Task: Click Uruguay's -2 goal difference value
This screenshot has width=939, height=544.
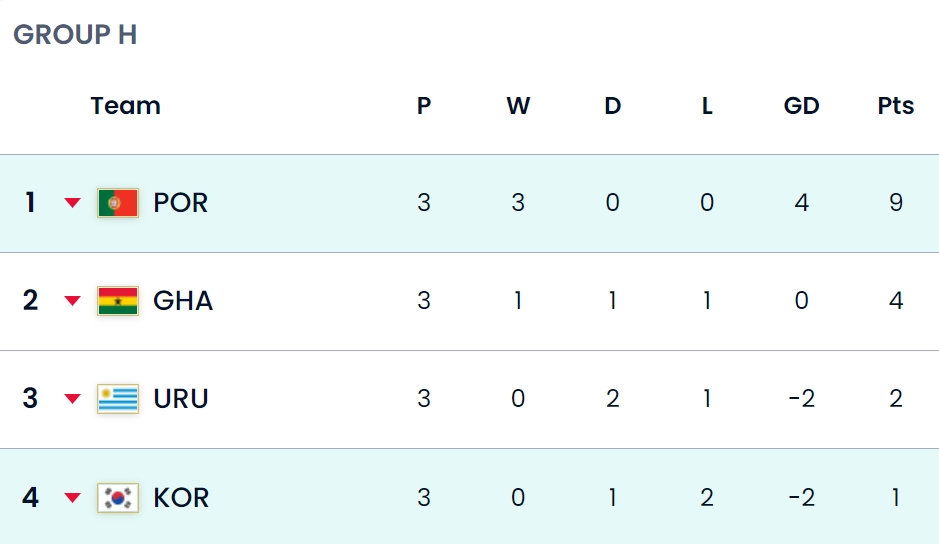Action: pyautogui.click(x=802, y=399)
